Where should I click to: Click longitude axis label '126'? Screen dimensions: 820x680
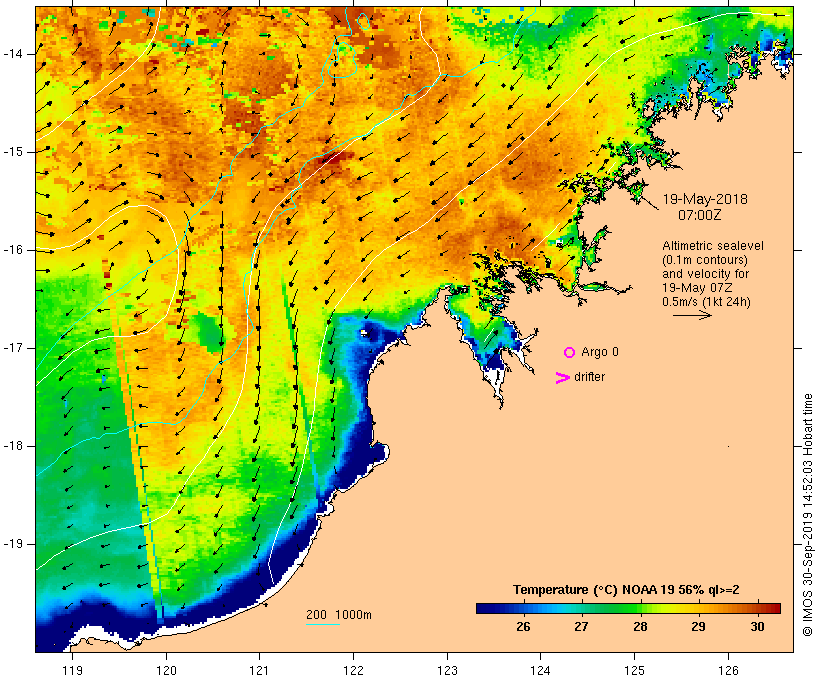(728, 670)
